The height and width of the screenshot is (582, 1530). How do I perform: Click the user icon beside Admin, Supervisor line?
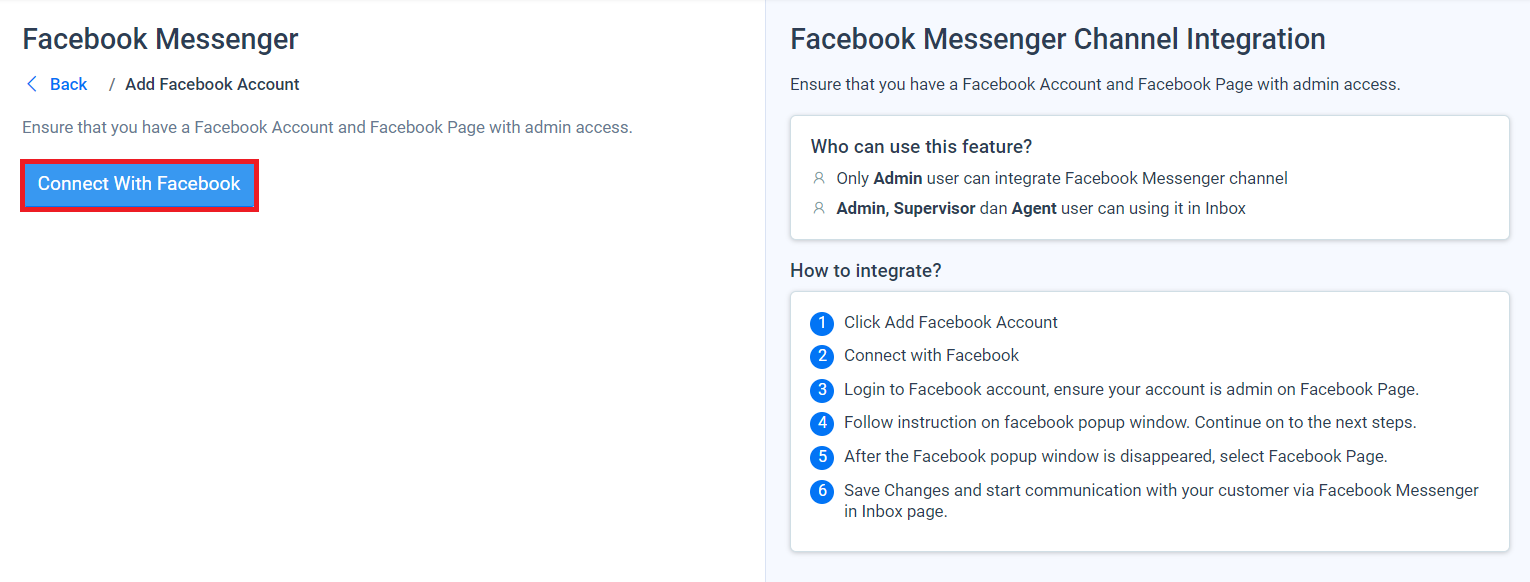click(819, 208)
